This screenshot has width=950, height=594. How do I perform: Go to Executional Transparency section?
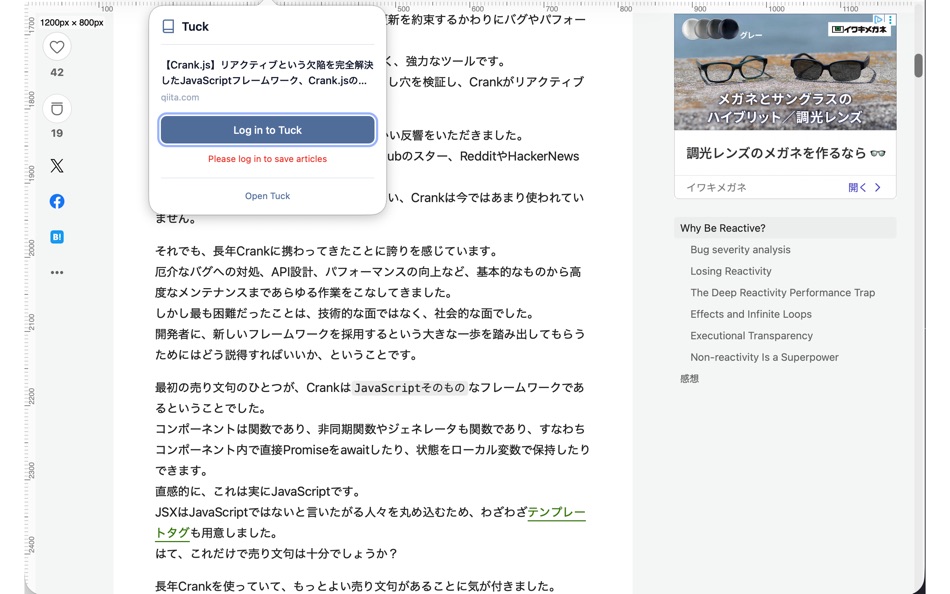751,336
